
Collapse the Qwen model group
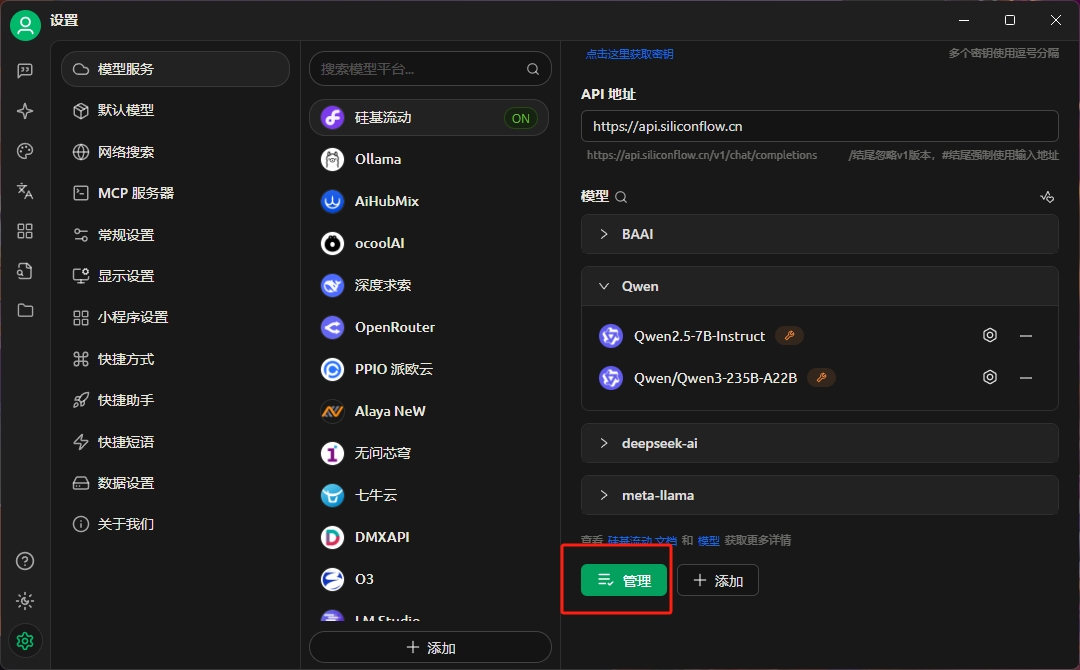pyautogui.click(x=819, y=286)
